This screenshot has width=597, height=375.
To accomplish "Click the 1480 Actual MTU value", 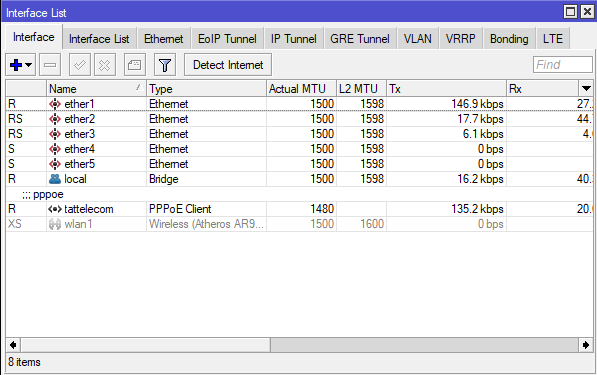I will (x=322, y=209).
